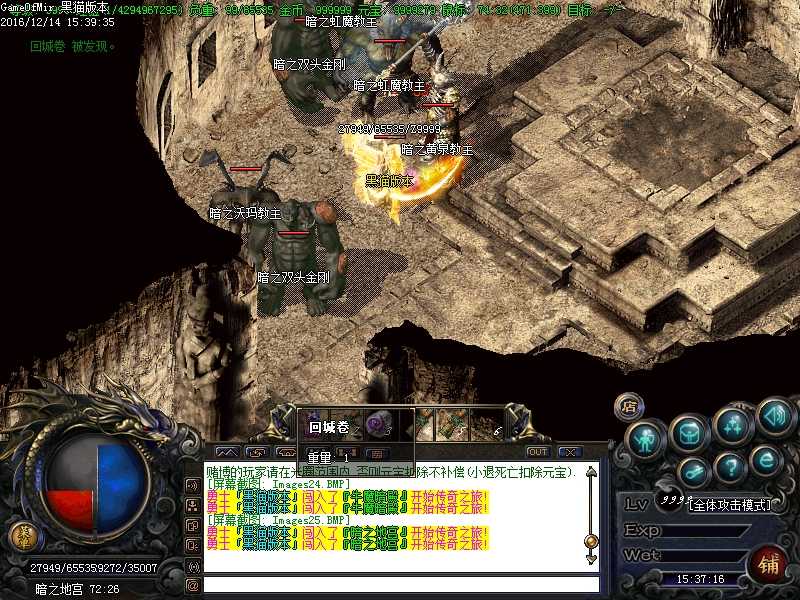Select quick belt slot 6

(486, 425)
